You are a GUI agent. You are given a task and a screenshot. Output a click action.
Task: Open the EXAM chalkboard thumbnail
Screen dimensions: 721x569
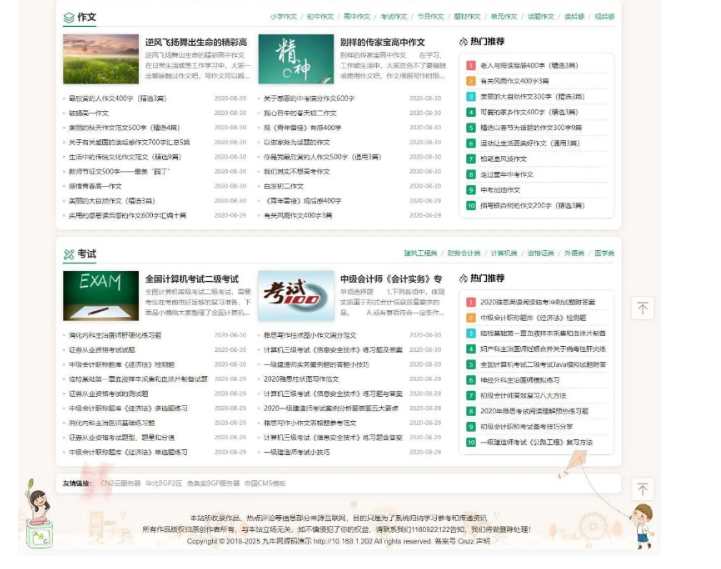[100, 295]
